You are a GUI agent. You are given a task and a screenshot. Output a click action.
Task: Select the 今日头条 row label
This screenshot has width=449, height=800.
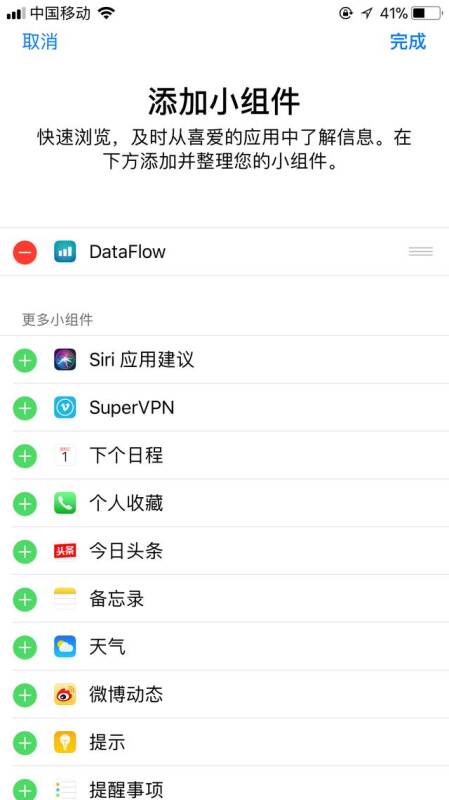click(x=126, y=552)
